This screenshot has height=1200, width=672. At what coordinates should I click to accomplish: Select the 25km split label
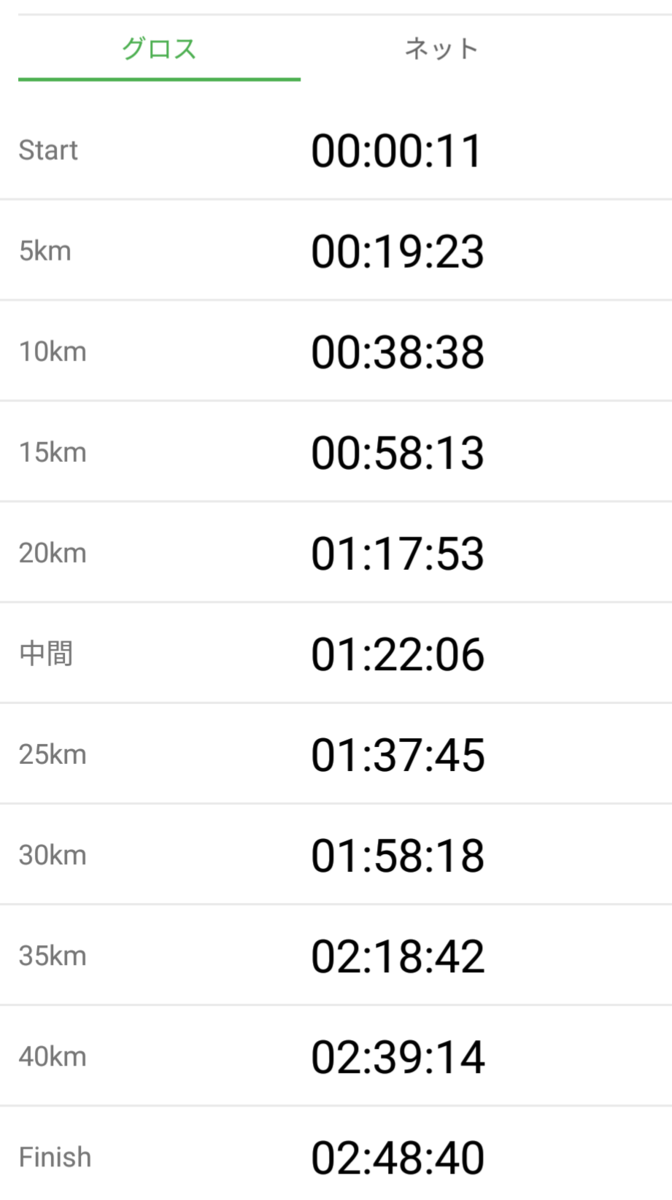tap(52, 755)
